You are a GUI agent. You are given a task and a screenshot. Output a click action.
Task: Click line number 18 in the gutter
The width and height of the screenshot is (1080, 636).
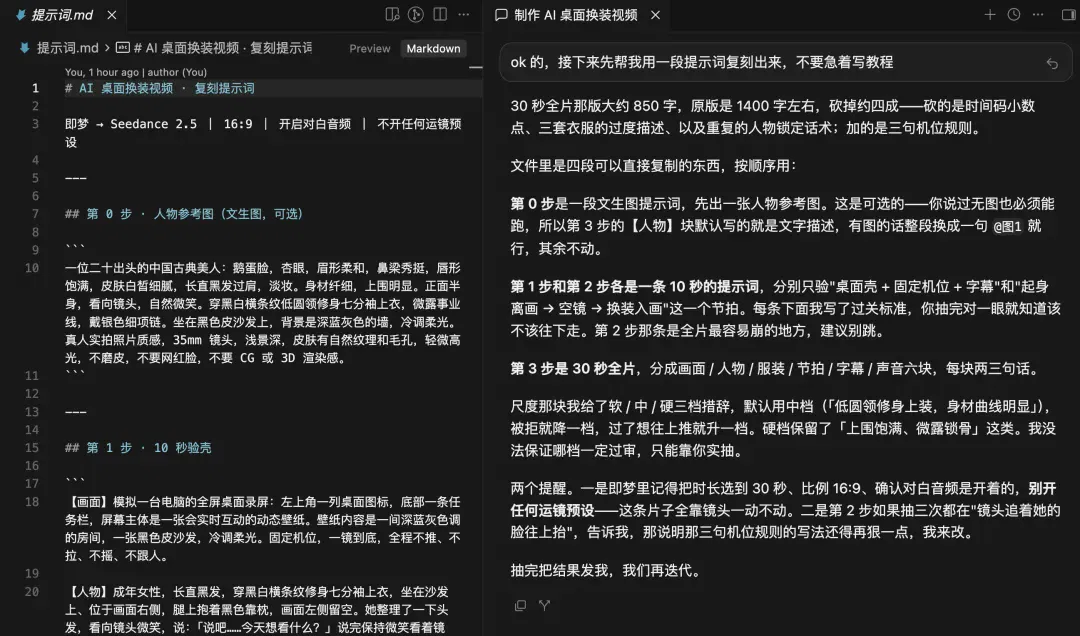click(32, 502)
